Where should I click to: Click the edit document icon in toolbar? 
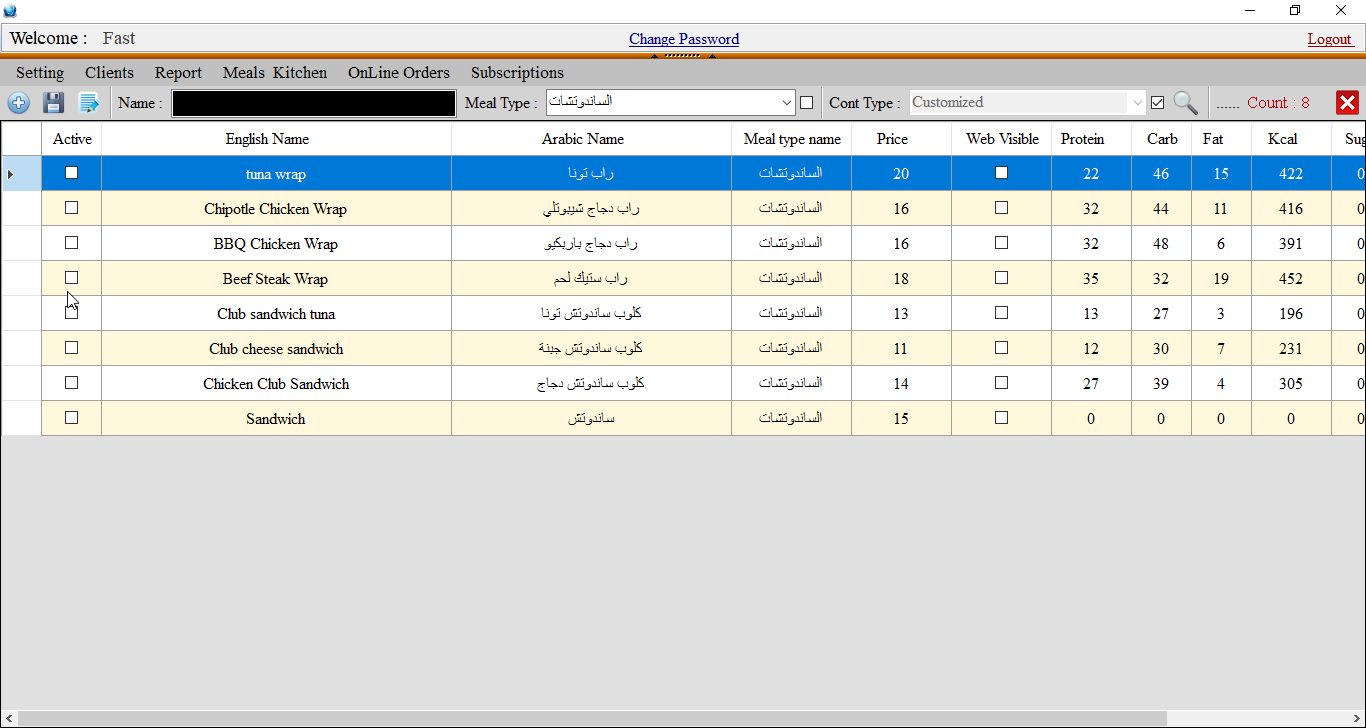tap(89, 102)
